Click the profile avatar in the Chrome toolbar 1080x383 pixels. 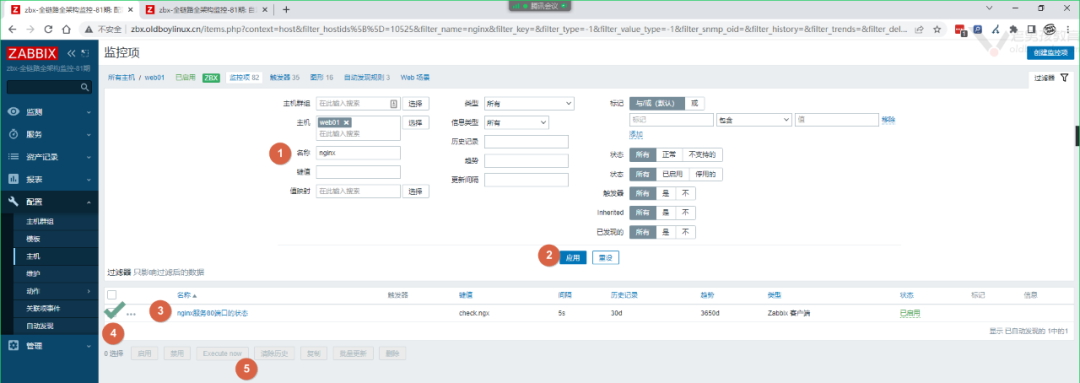pyautogui.click(x=1050, y=30)
